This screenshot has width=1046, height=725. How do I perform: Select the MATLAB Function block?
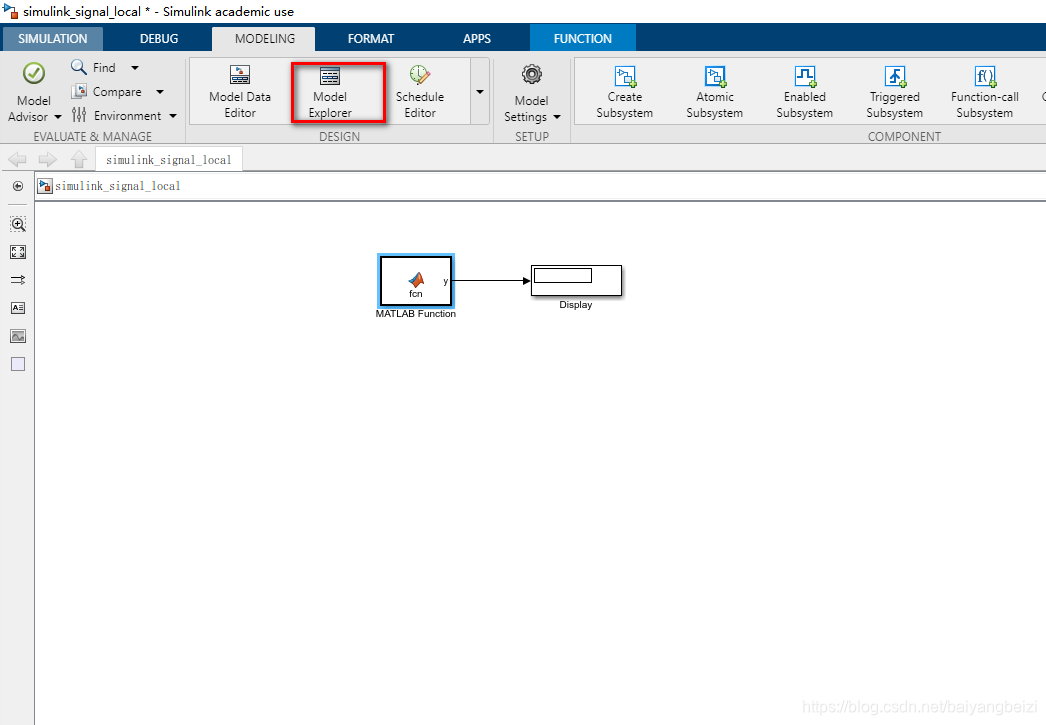416,281
